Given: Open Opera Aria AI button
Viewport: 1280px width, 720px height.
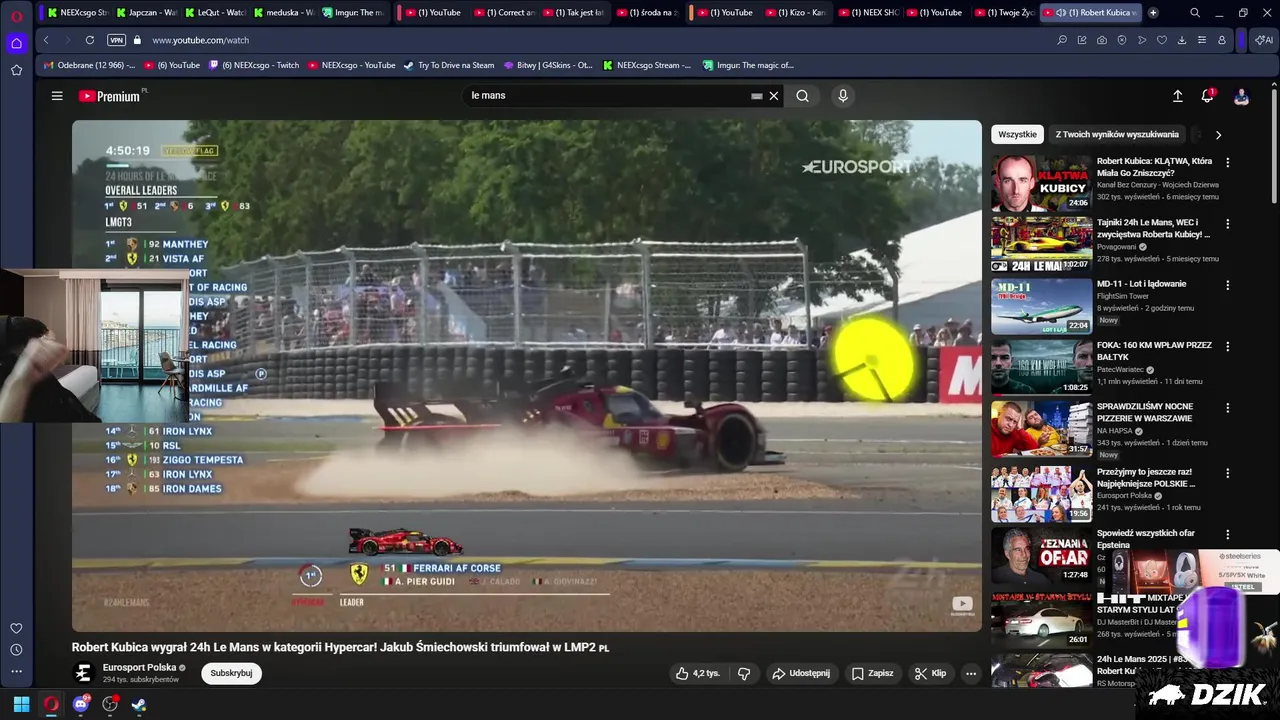Looking at the screenshot, I should coord(1264,40).
